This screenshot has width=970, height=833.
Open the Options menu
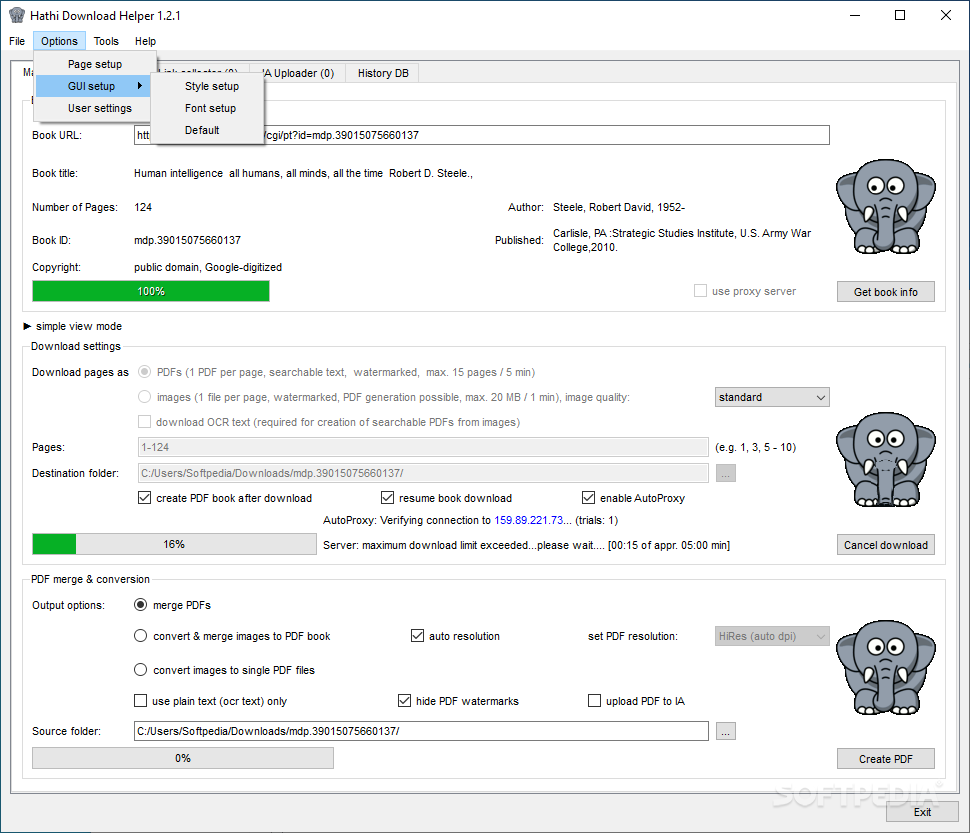[x=59, y=41]
